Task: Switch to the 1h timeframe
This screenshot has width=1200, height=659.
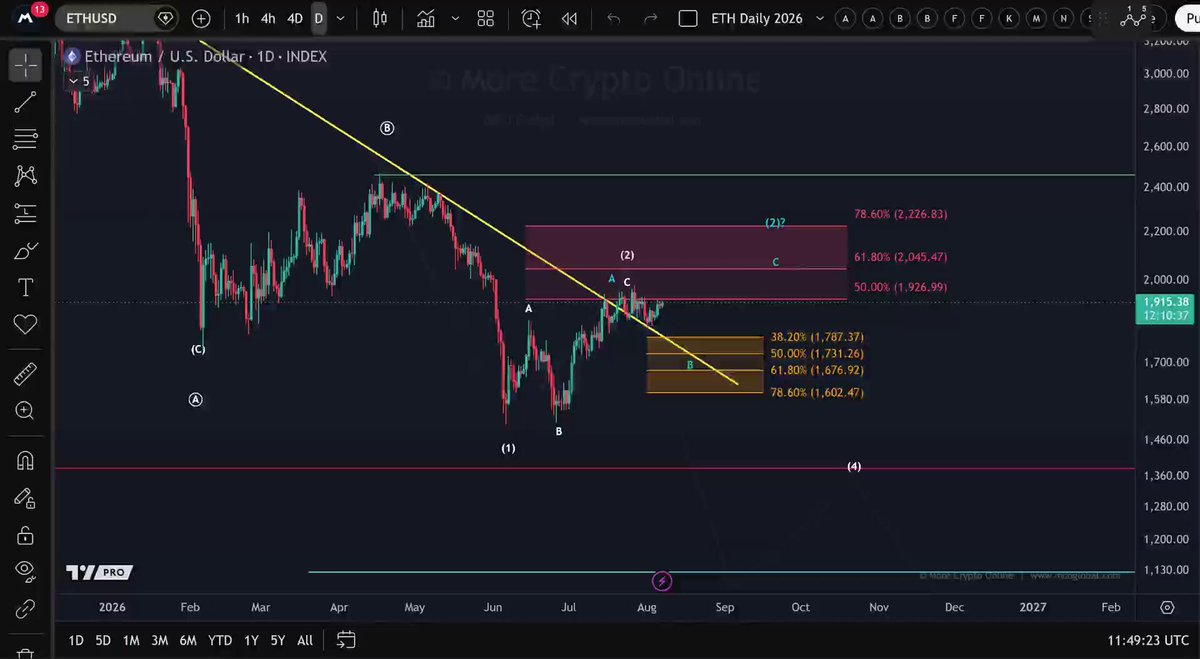Action: click(x=242, y=18)
